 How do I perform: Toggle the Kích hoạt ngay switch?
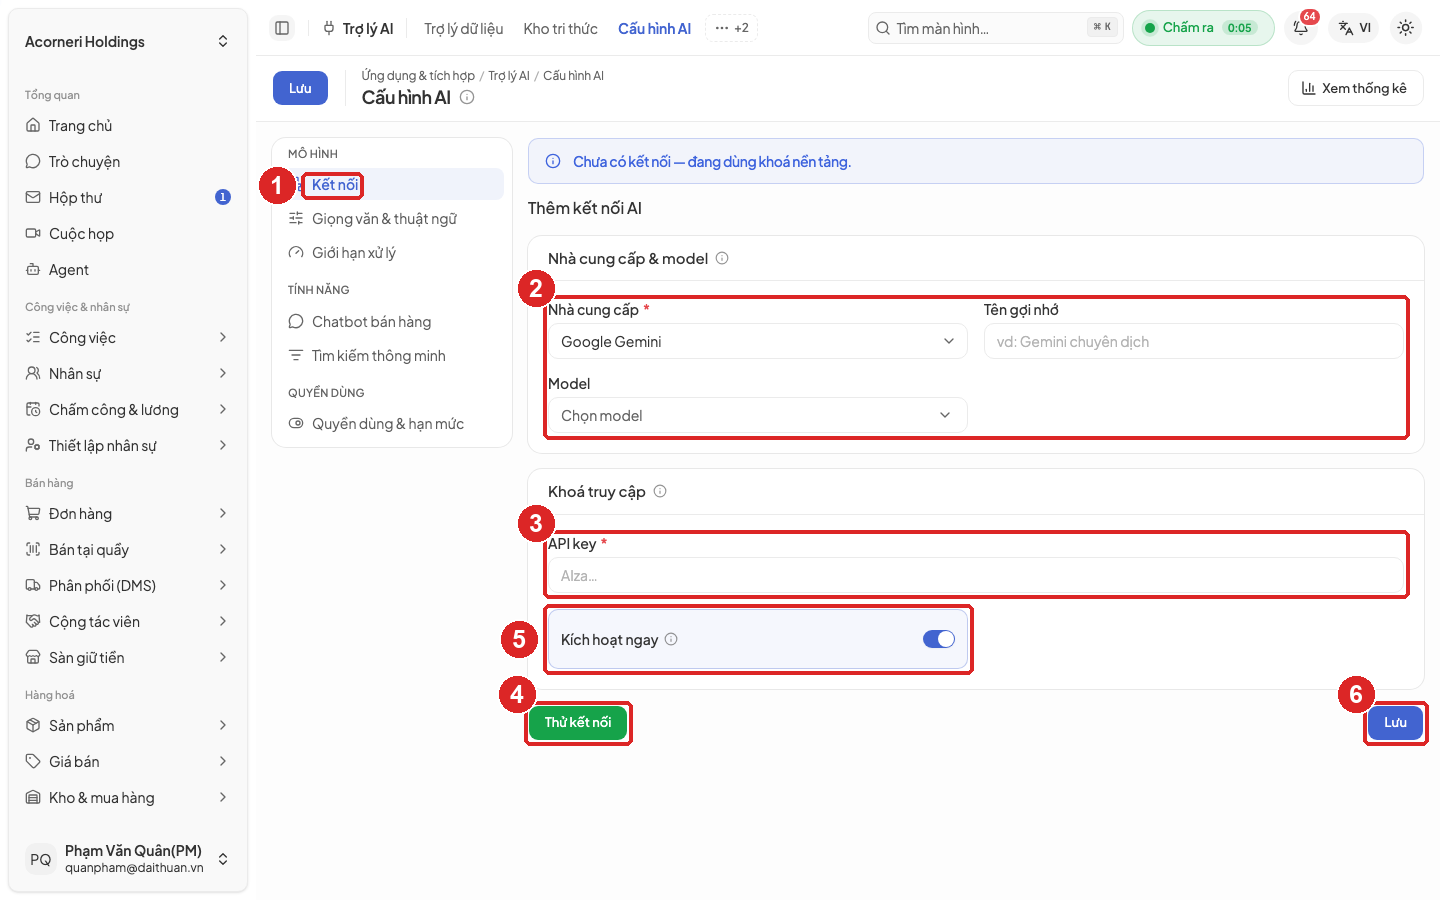[x=939, y=639]
